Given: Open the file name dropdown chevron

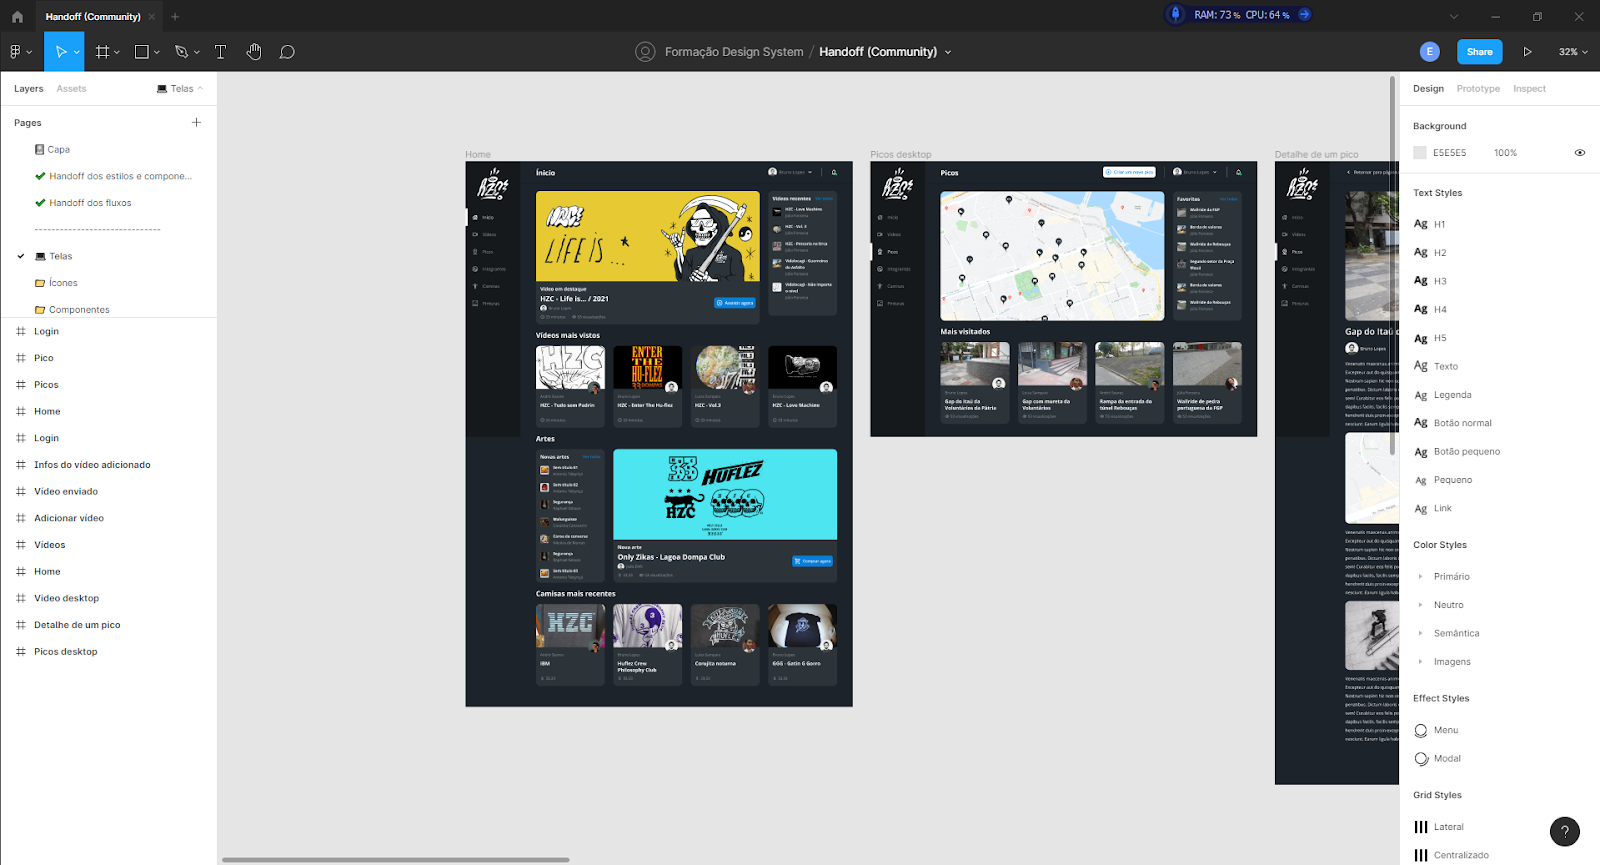Looking at the screenshot, I should [x=948, y=52].
